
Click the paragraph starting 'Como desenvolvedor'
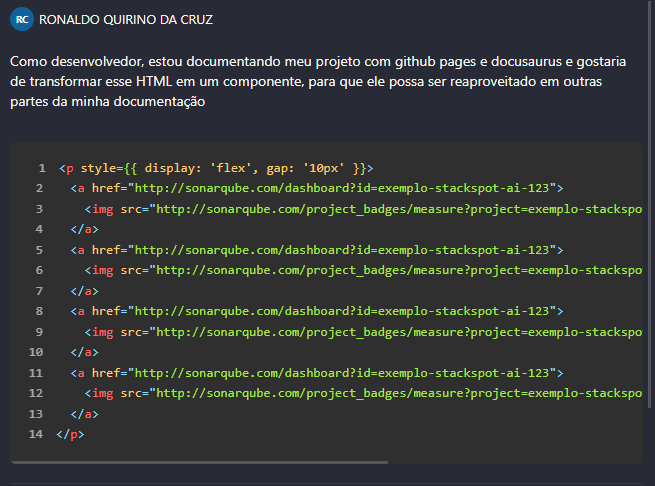[318, 81]
